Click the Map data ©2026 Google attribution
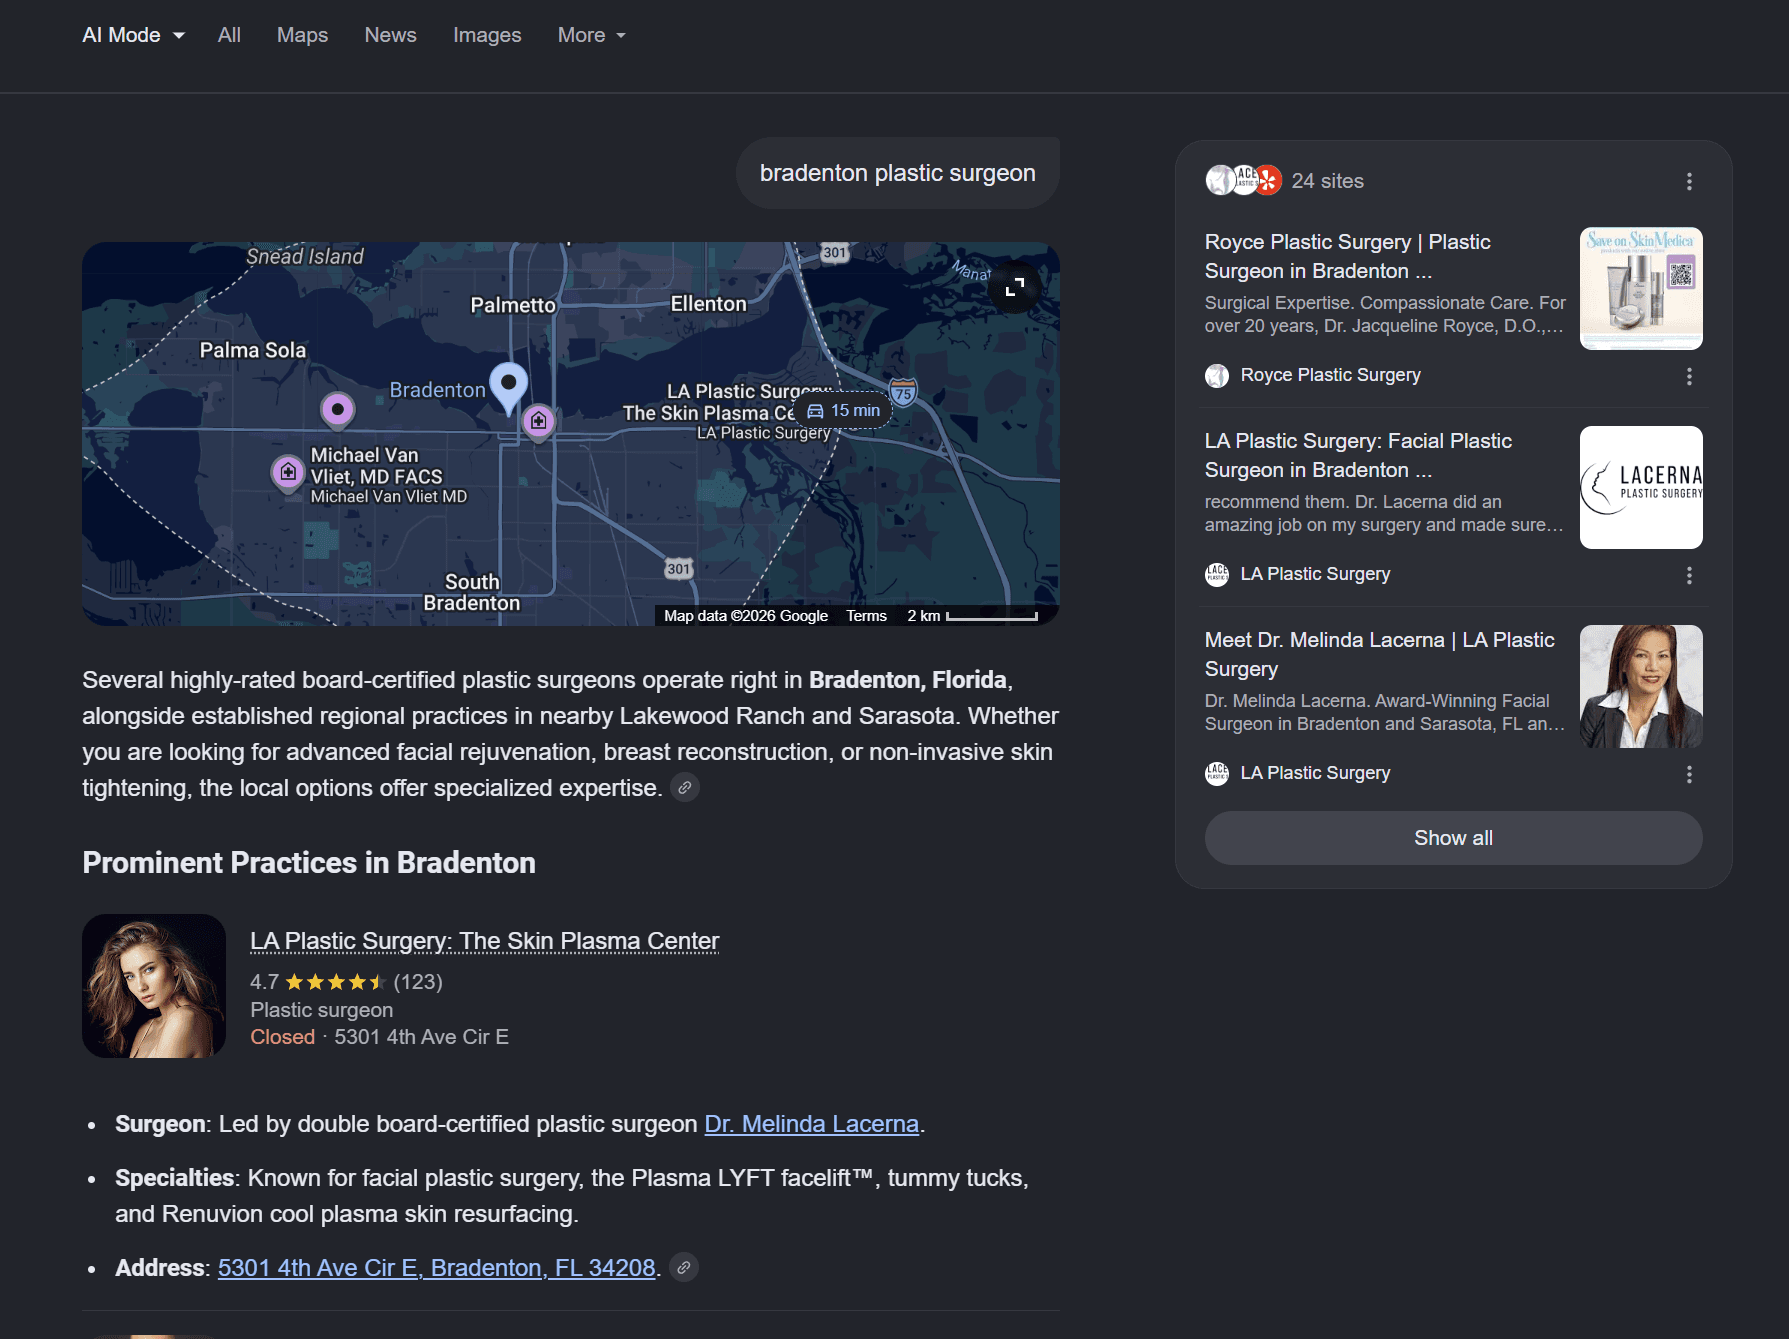Viewport: 1789px width, 1339px height. [x=746, y=616]
